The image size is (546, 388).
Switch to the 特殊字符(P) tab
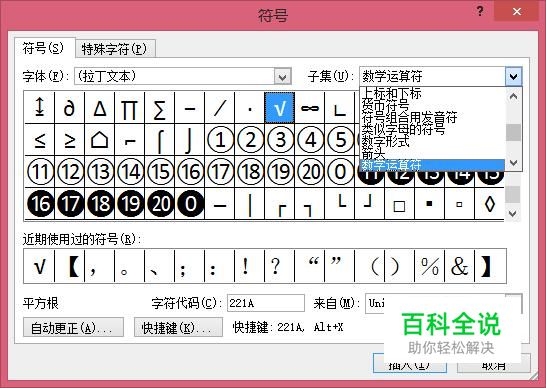115,49
